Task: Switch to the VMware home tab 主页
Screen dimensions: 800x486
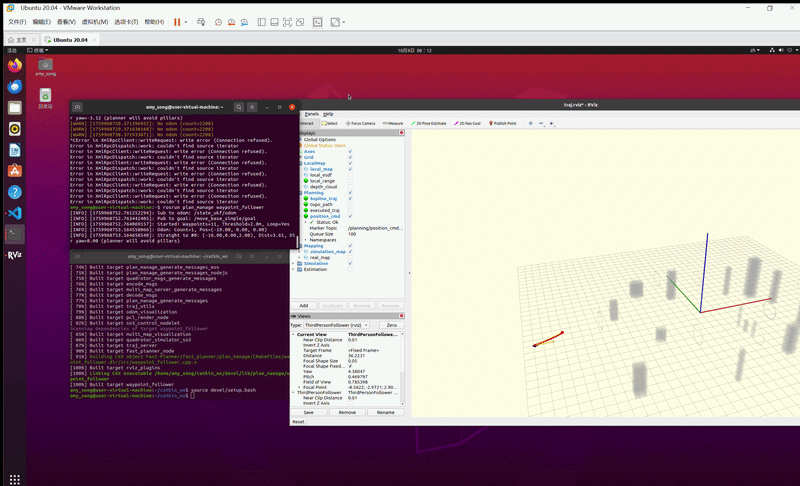Action: pyautogui.click(x=21, y=40)
